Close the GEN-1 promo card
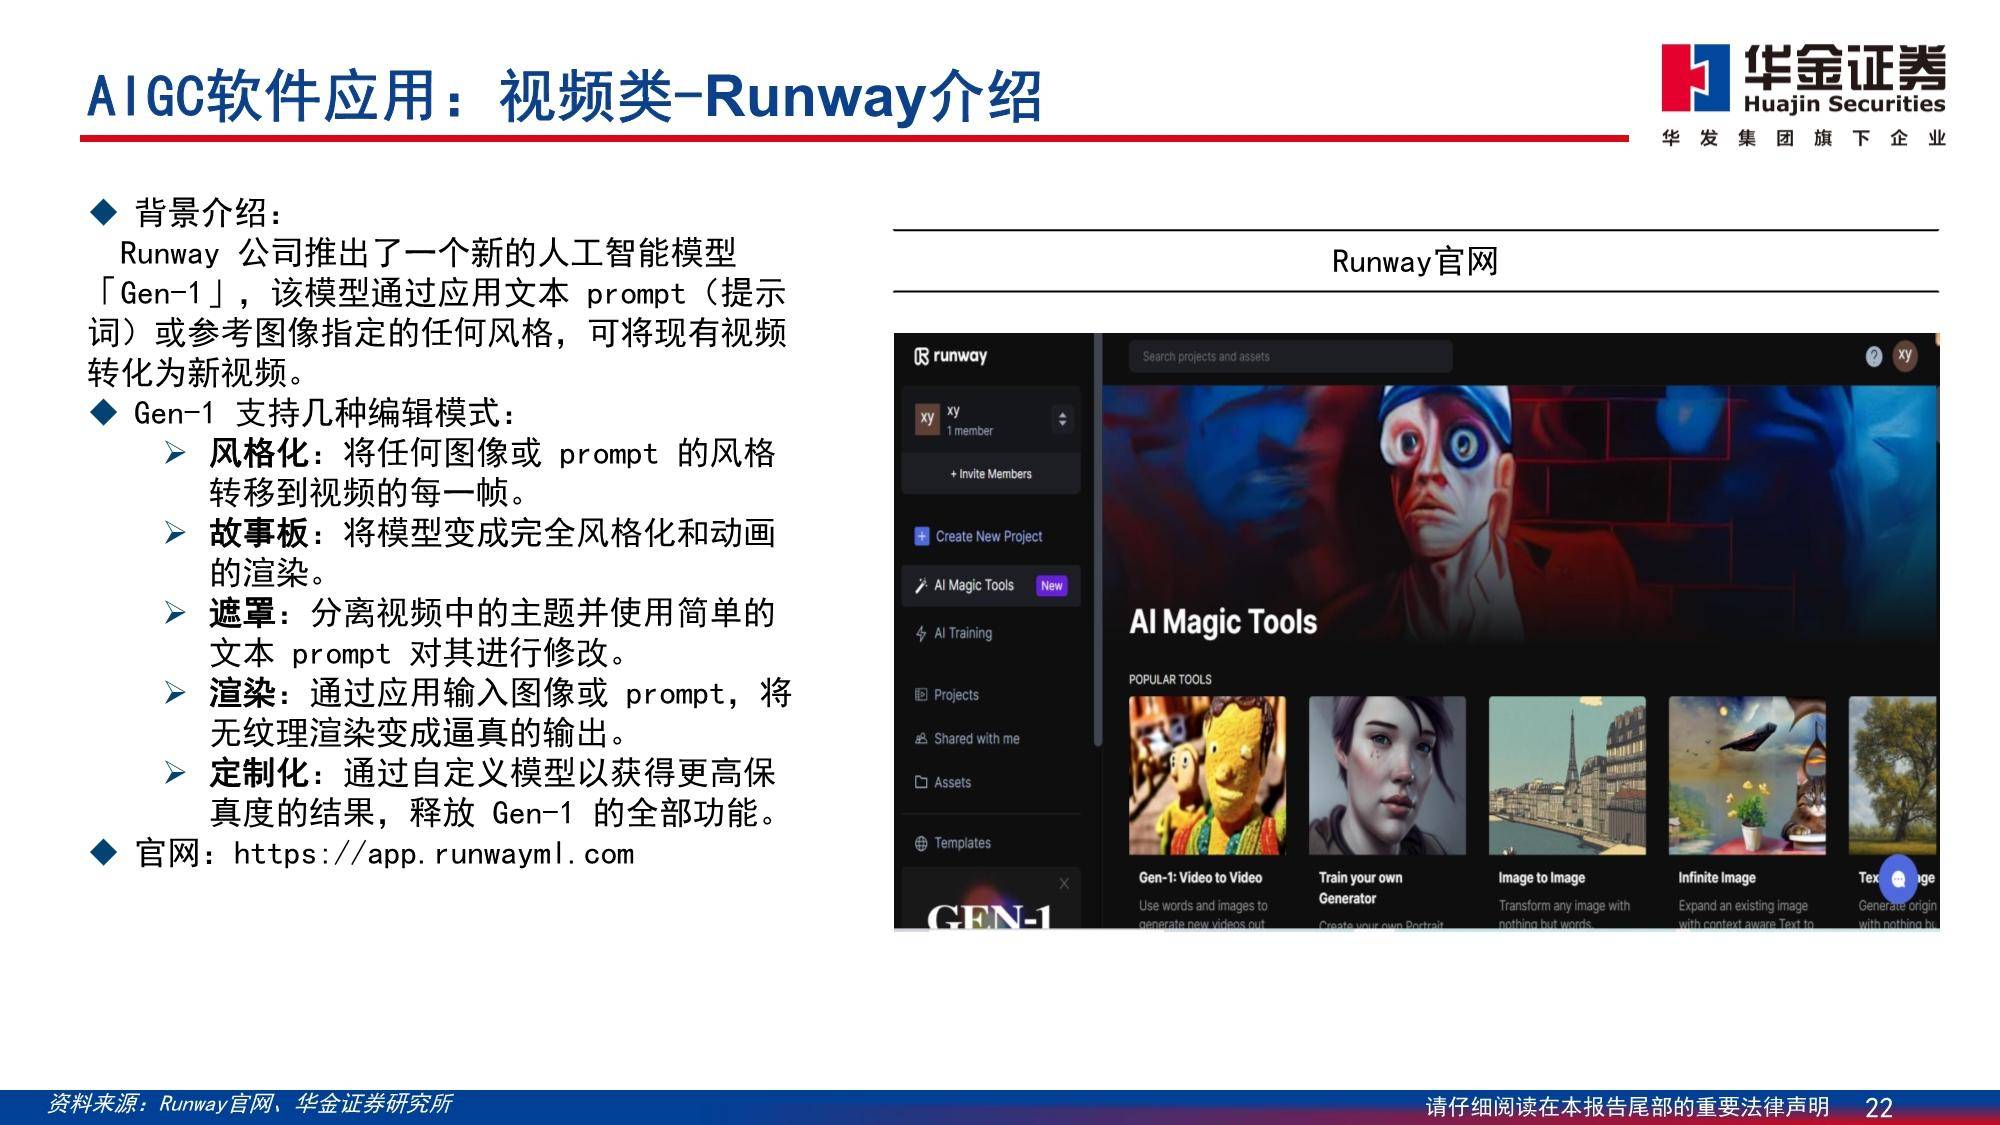The image size is (2000, 1125). click(x=1064, y=883)
